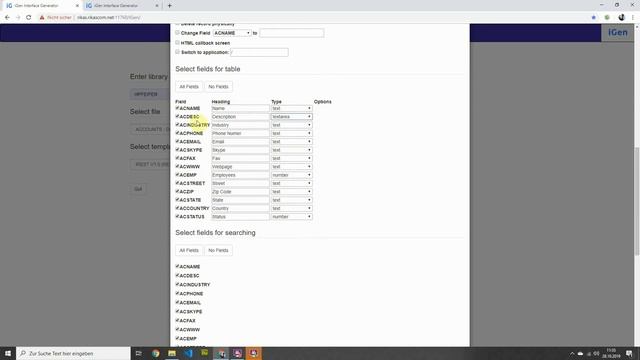Image resolution: width=640 pixels, height=360 pixels.
Task: Open the textarea Type dropdown for ACDESC
Action: 291,117
